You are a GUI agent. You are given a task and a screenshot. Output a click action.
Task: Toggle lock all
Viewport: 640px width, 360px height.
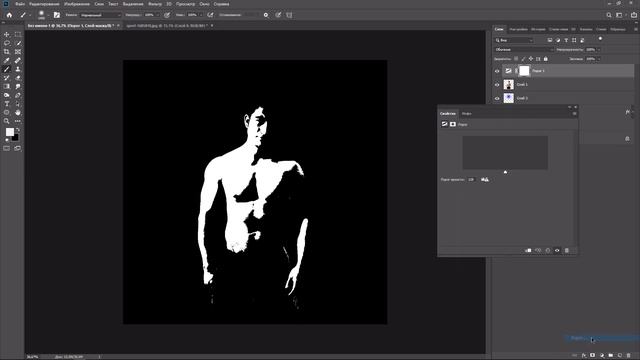pos(546,59)
